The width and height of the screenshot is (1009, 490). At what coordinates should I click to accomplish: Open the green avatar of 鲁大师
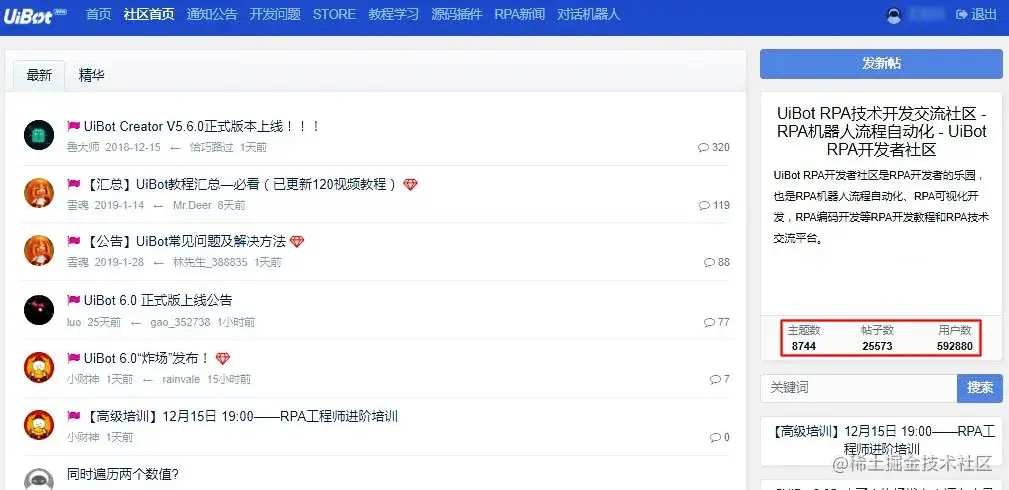39,135
